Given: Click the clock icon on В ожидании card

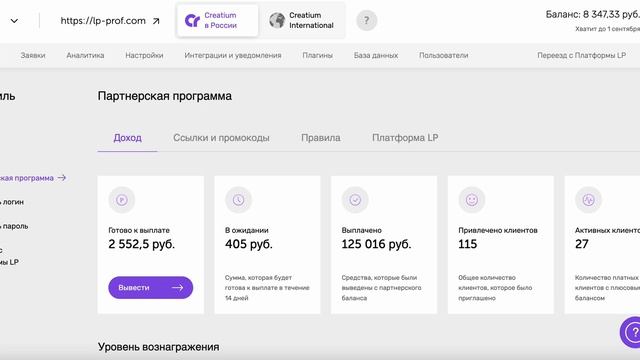Looking at the screenshot, I should click(238, 200).
